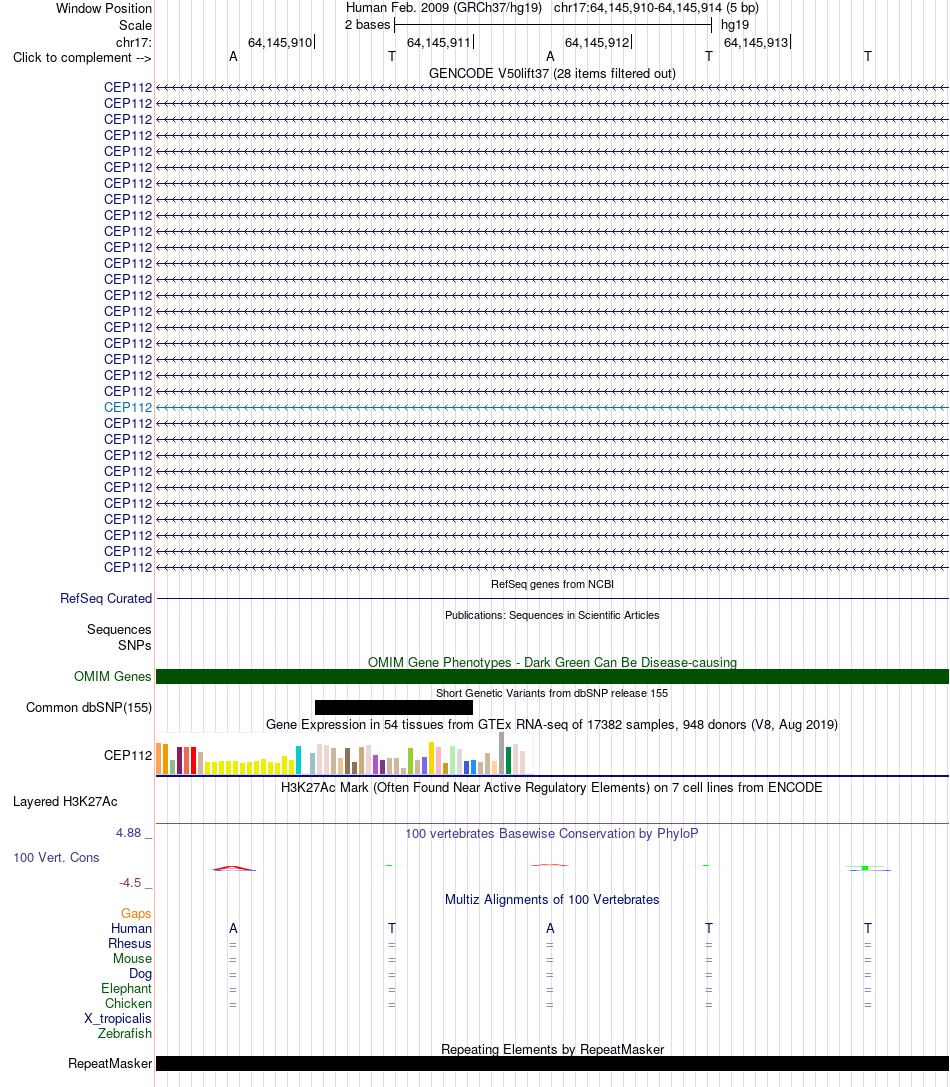Click the Dog alignment row label

(140, 973)
